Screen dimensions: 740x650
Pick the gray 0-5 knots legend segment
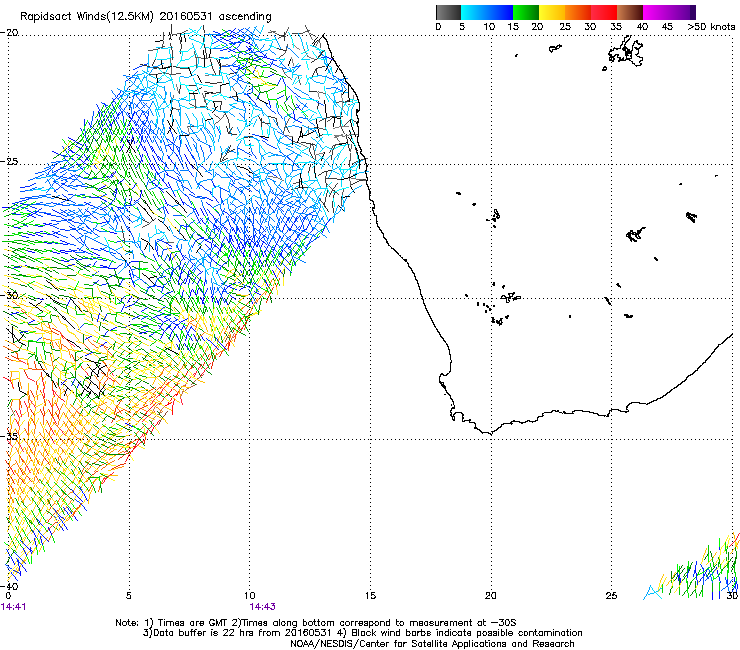point(448,12)
